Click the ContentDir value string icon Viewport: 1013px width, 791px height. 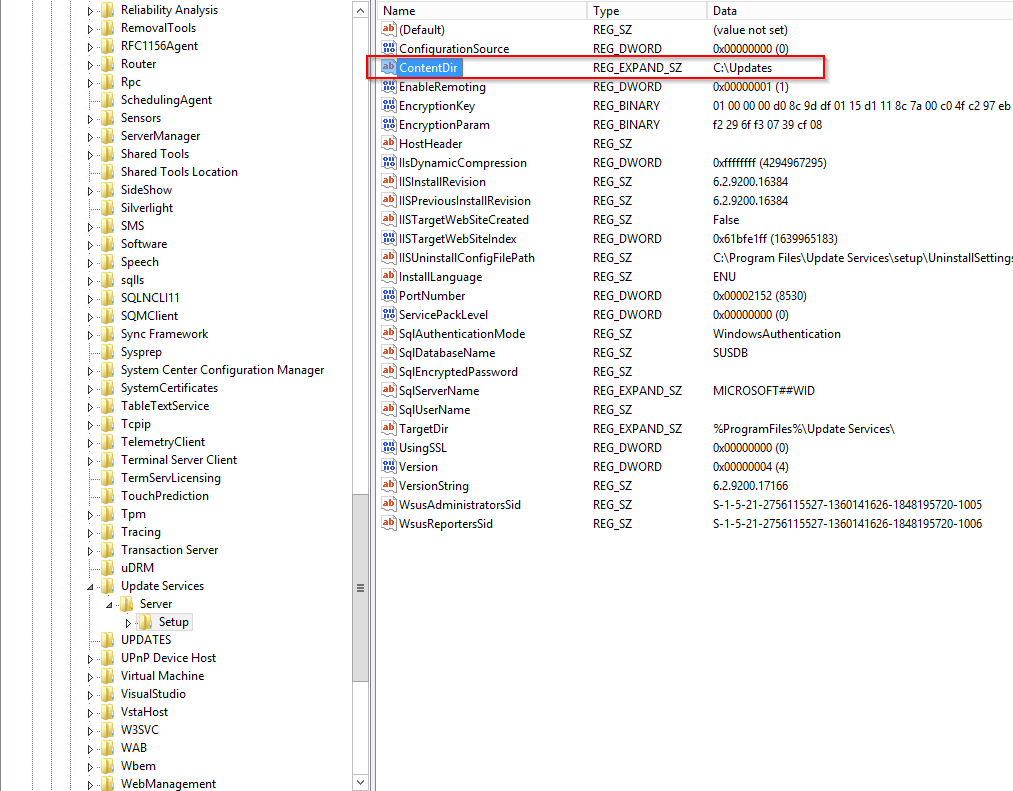tap(388, 67)
